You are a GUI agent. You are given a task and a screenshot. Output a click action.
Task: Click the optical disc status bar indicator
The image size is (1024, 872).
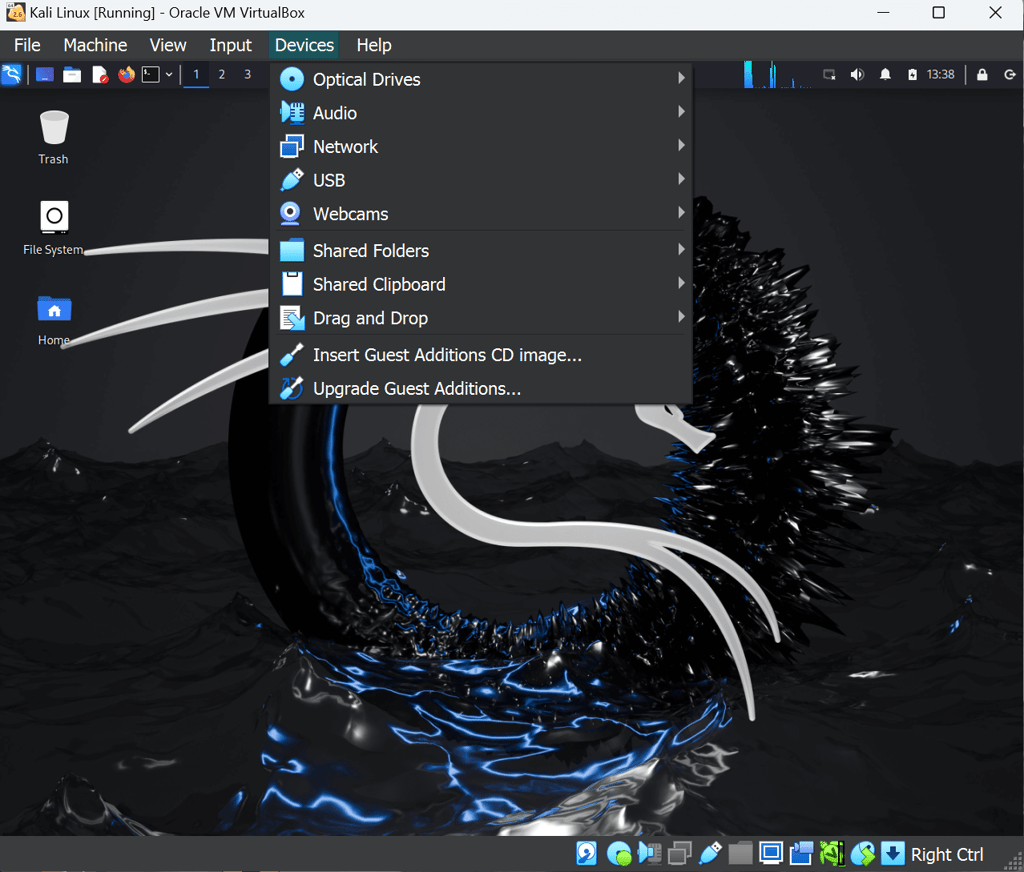(x=618, y=853)
